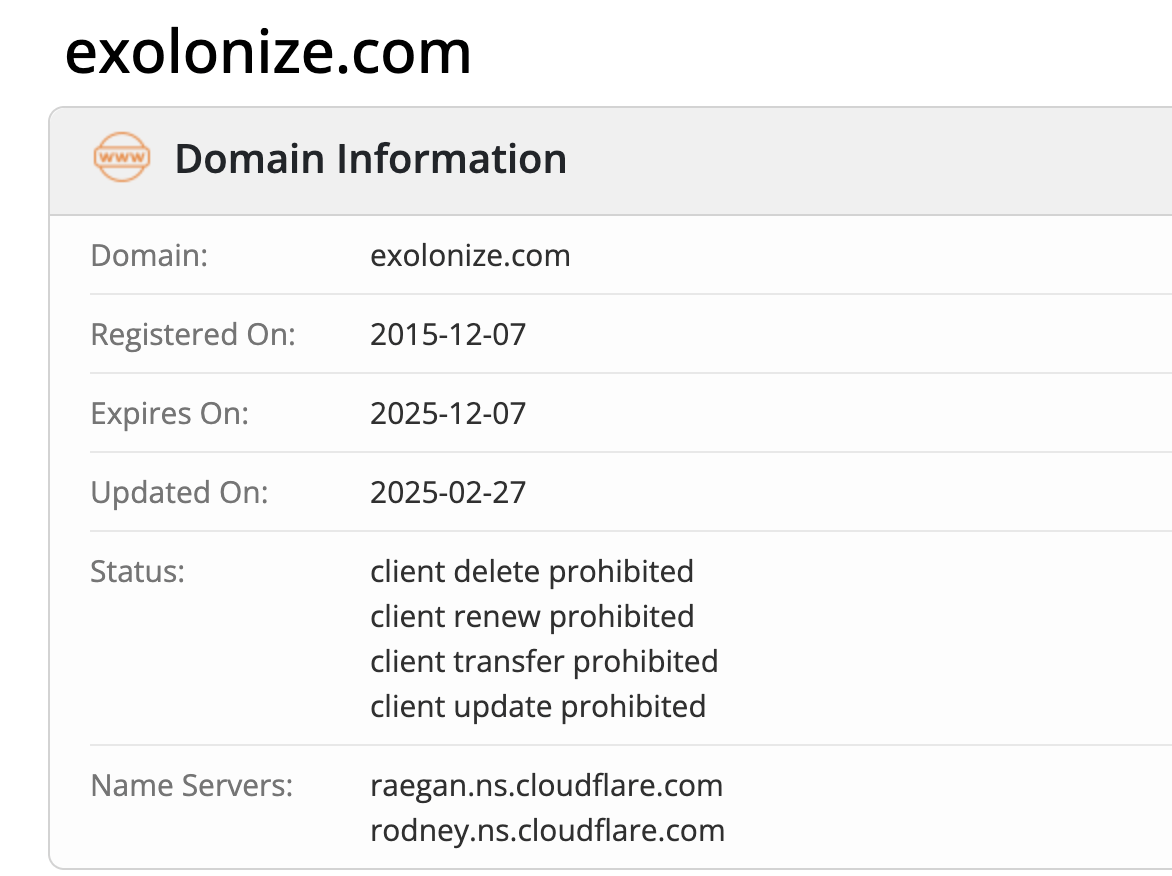
Task: Click the client renew prohibited status
Action: [x=531, y=616]
